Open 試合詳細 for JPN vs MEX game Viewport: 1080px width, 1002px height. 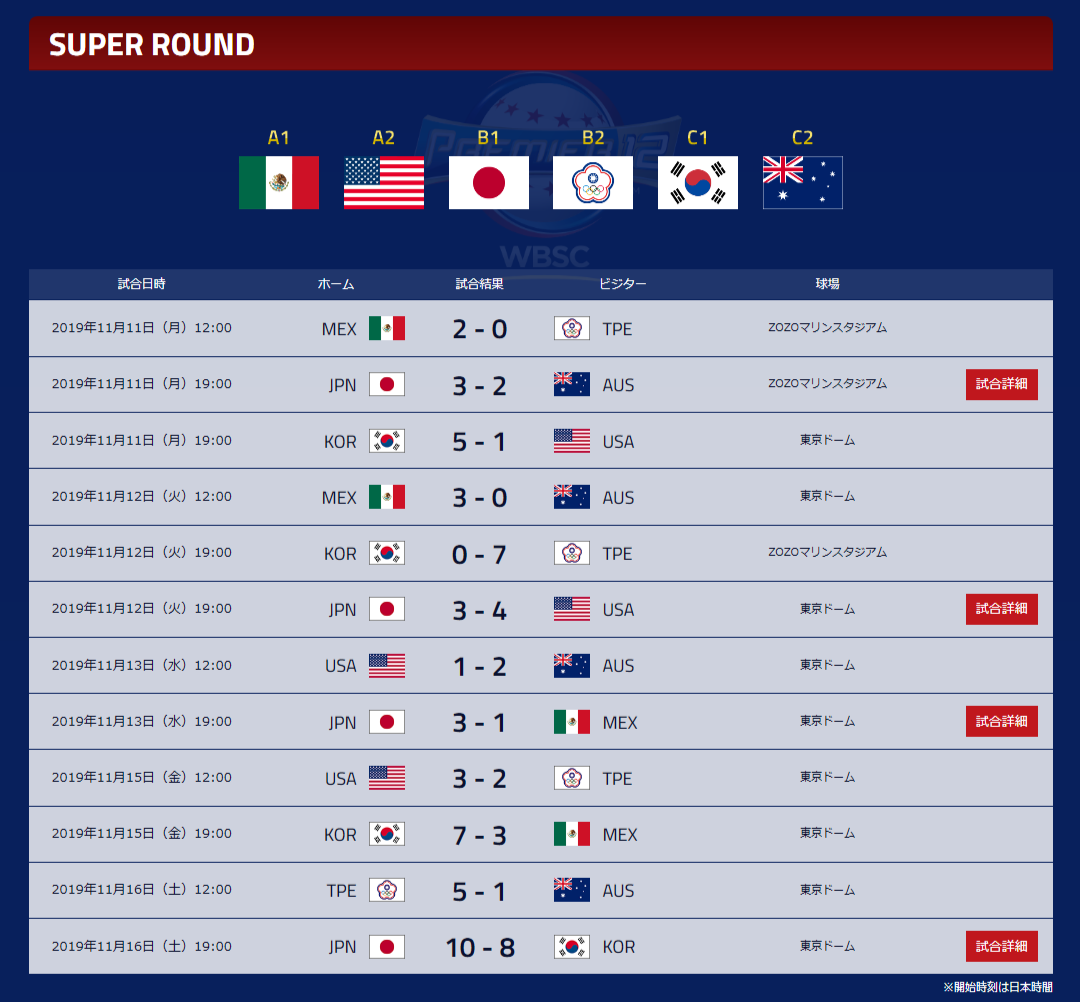[1001, 722]
